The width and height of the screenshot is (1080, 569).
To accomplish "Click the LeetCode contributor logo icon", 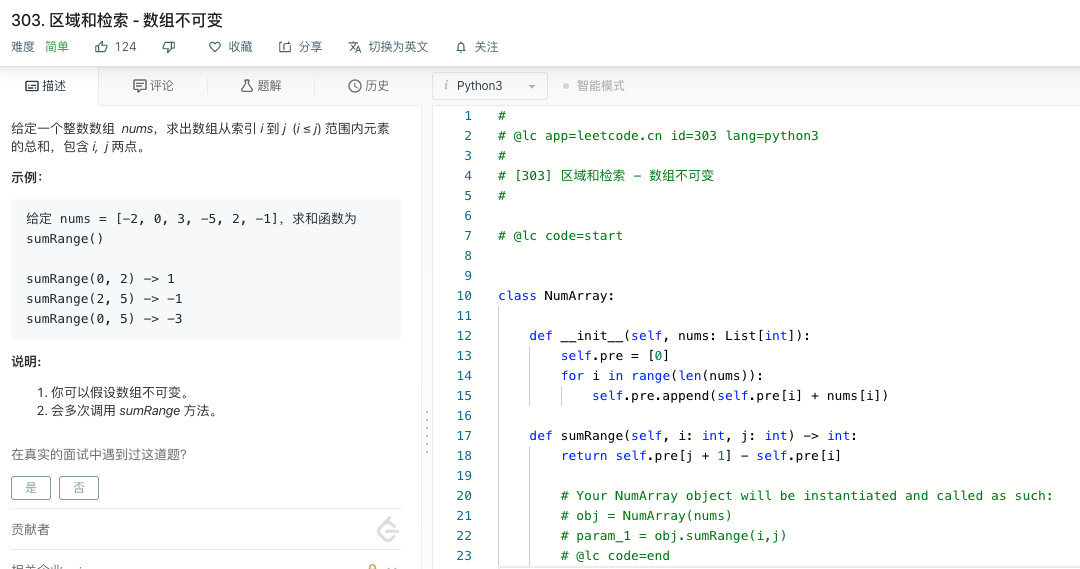I will [x=388, y=529].
